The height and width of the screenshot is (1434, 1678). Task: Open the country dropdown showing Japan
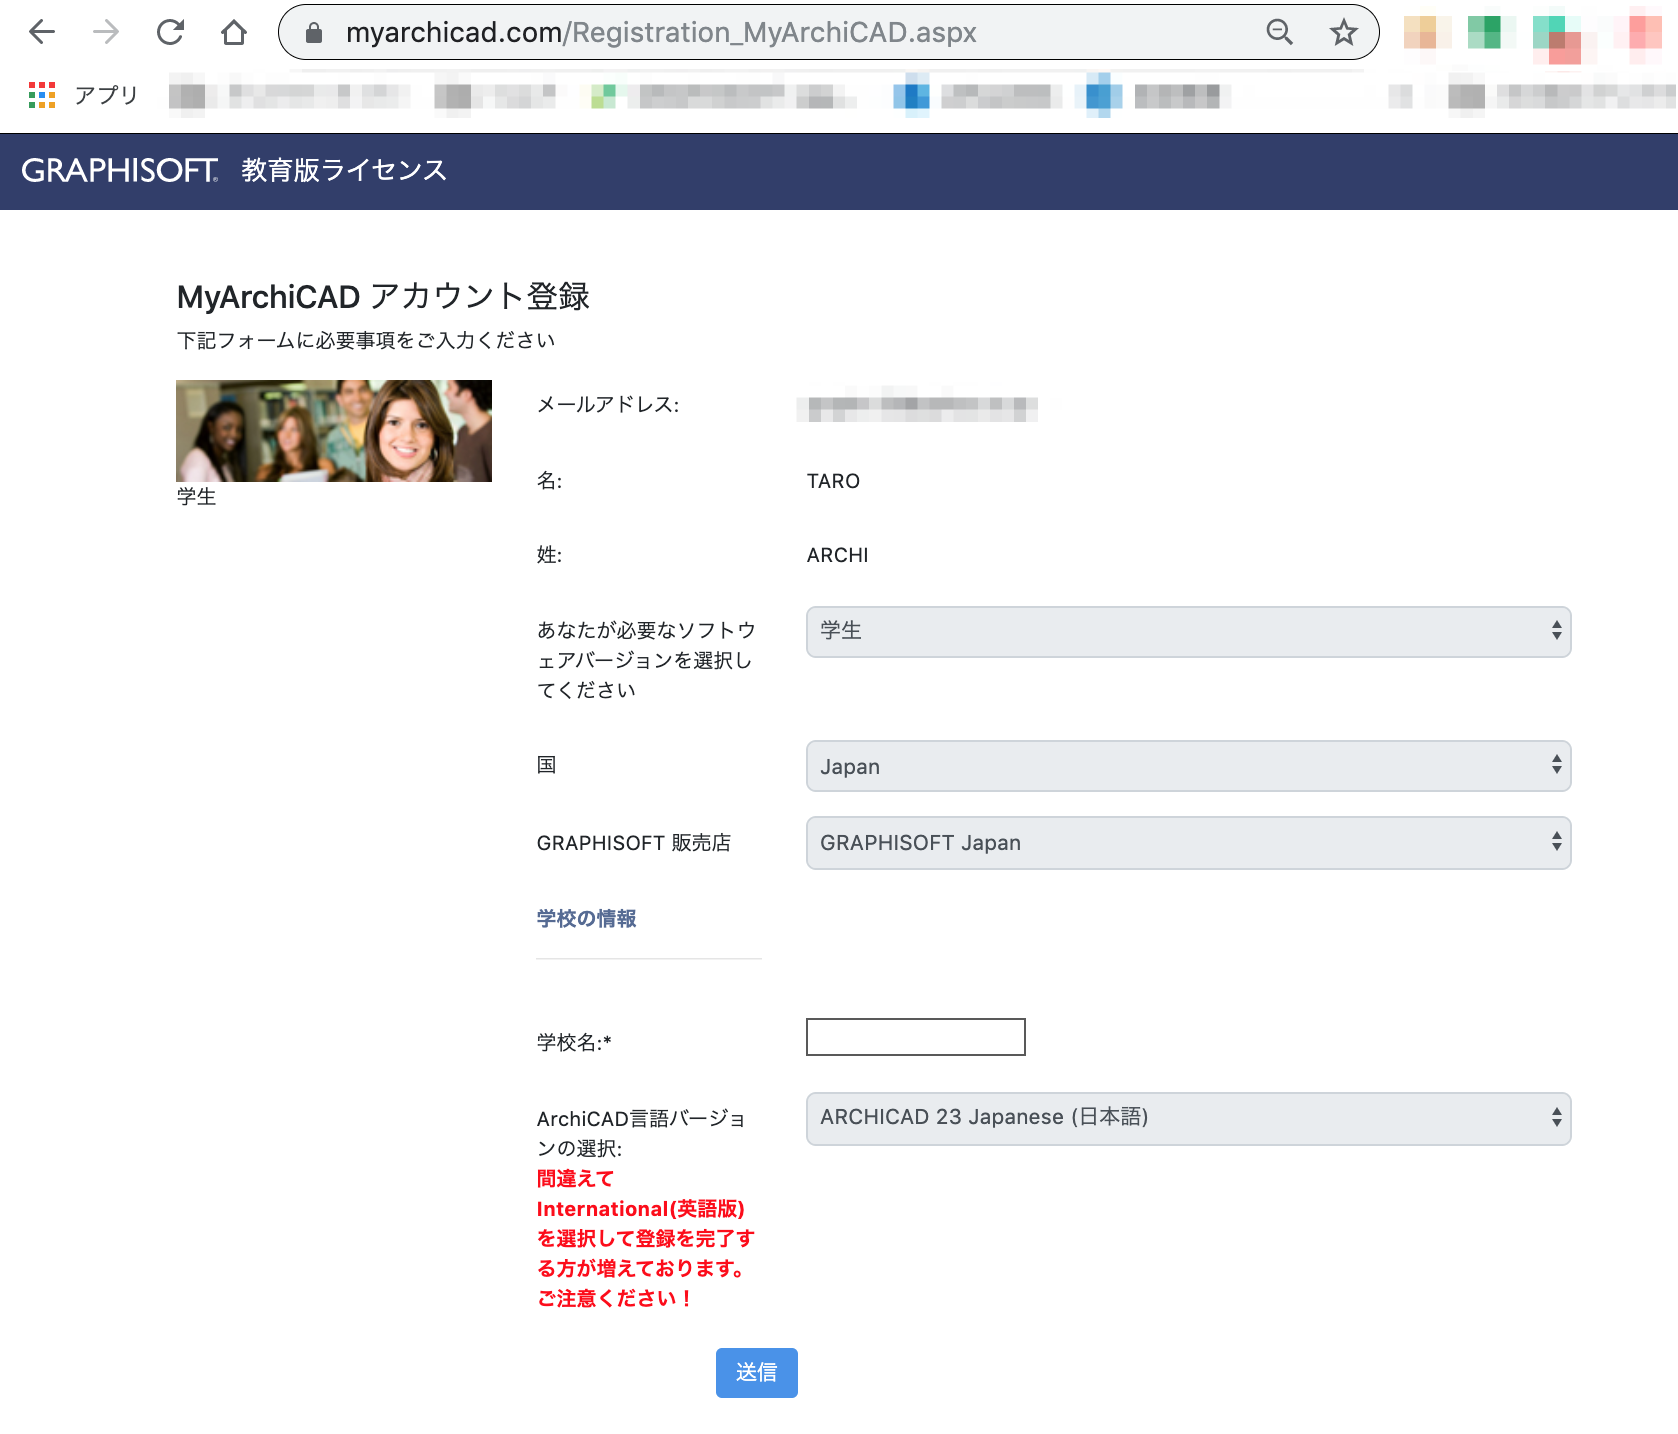[x=1188, y=766]
